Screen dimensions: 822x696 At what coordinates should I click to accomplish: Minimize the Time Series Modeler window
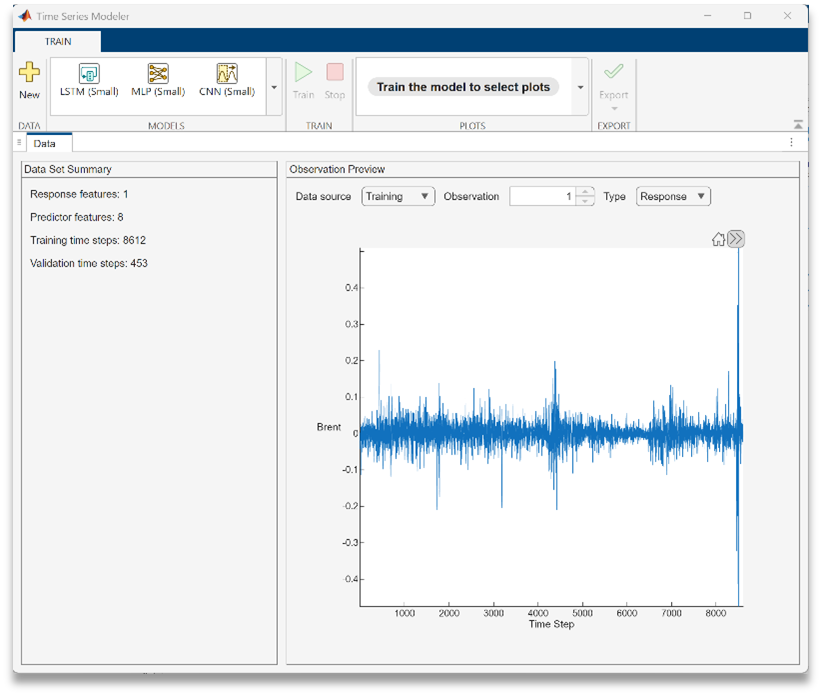708,16
